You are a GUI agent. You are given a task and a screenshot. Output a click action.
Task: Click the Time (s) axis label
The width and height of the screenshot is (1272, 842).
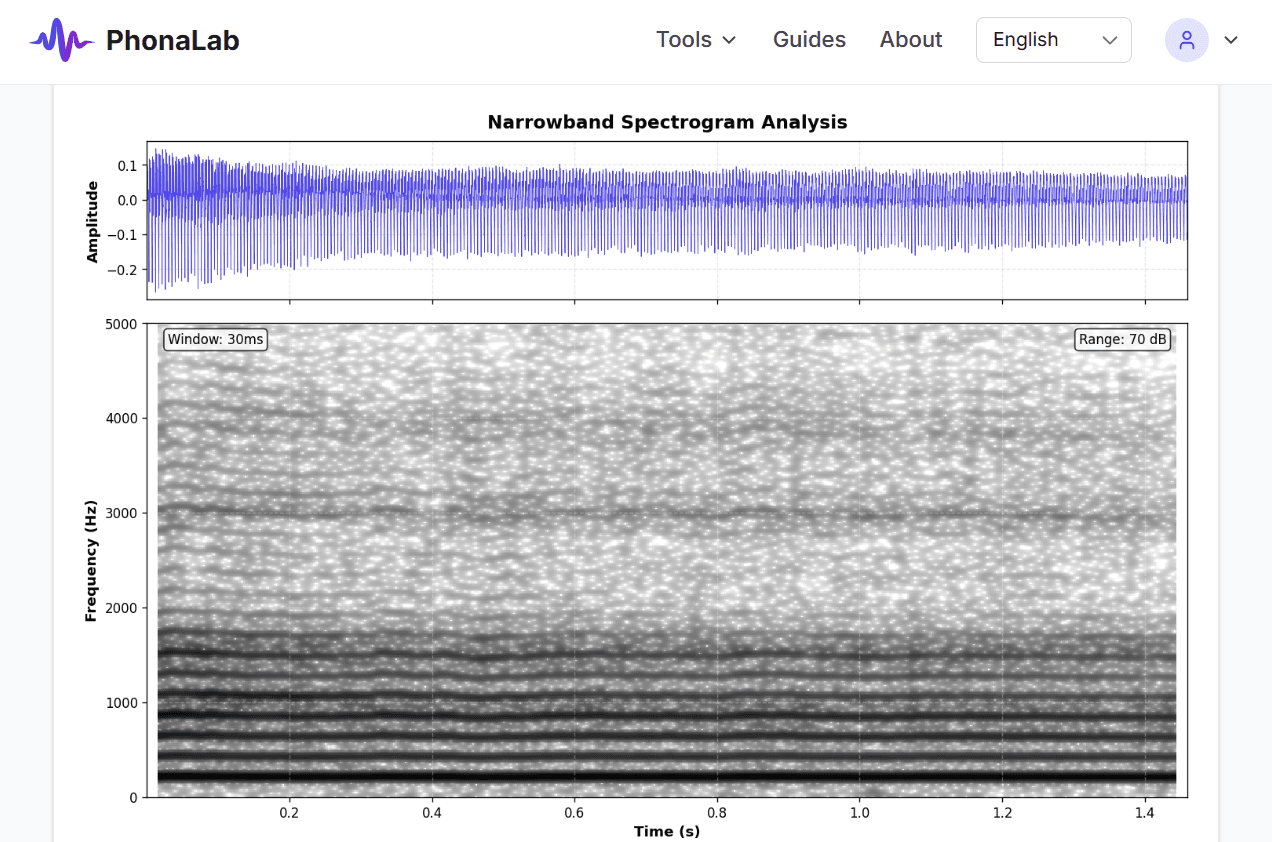pyautogui.click(x=667, y=831)
